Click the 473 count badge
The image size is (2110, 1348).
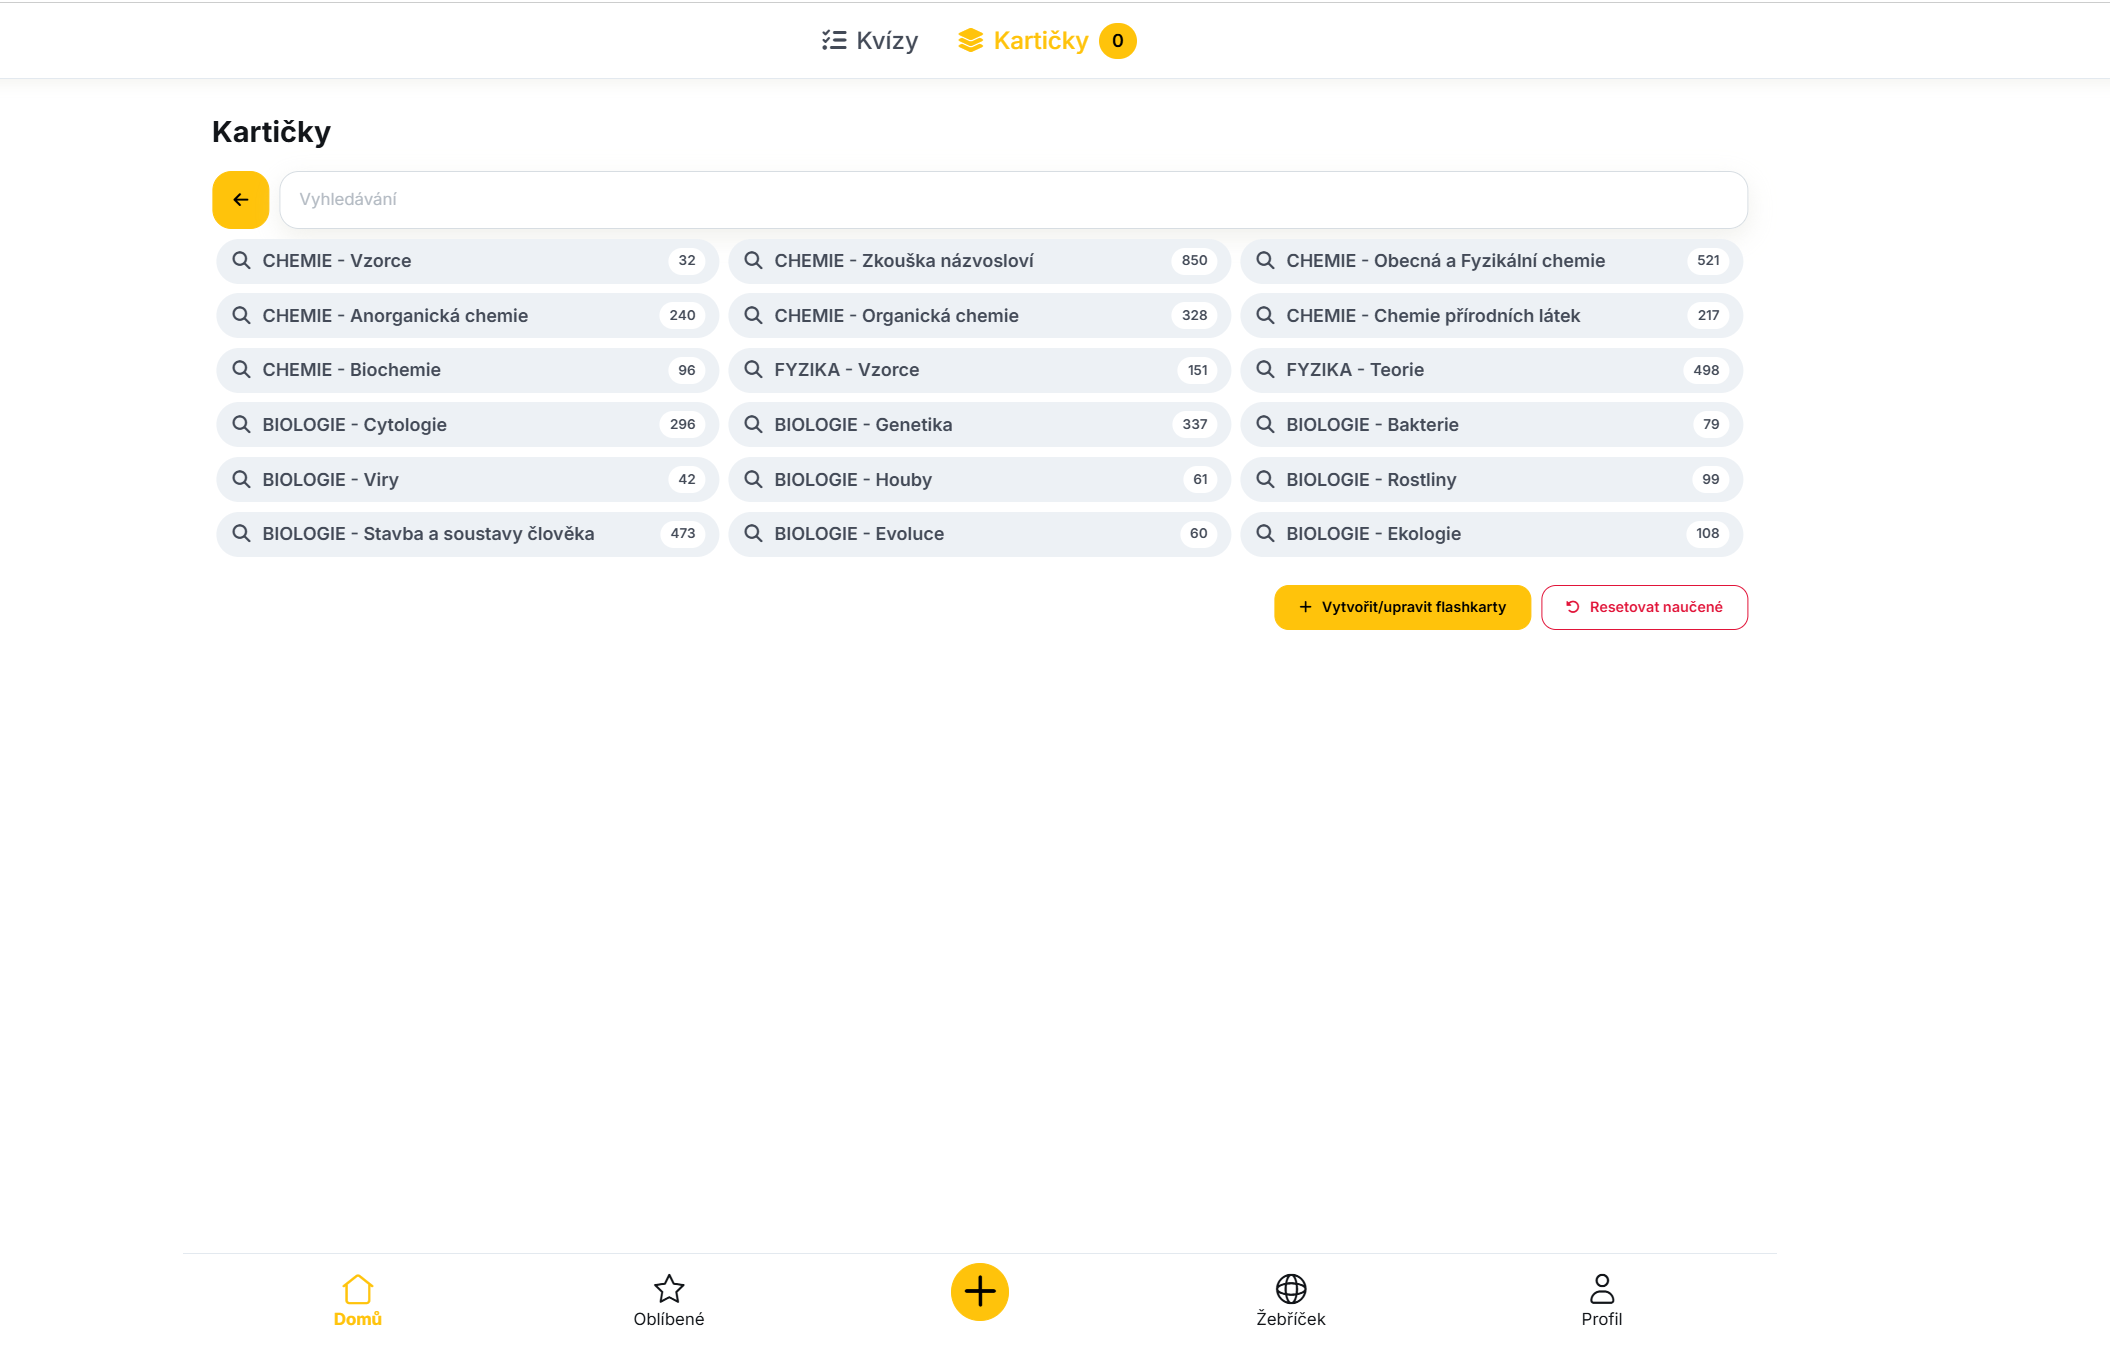(683, 534)
